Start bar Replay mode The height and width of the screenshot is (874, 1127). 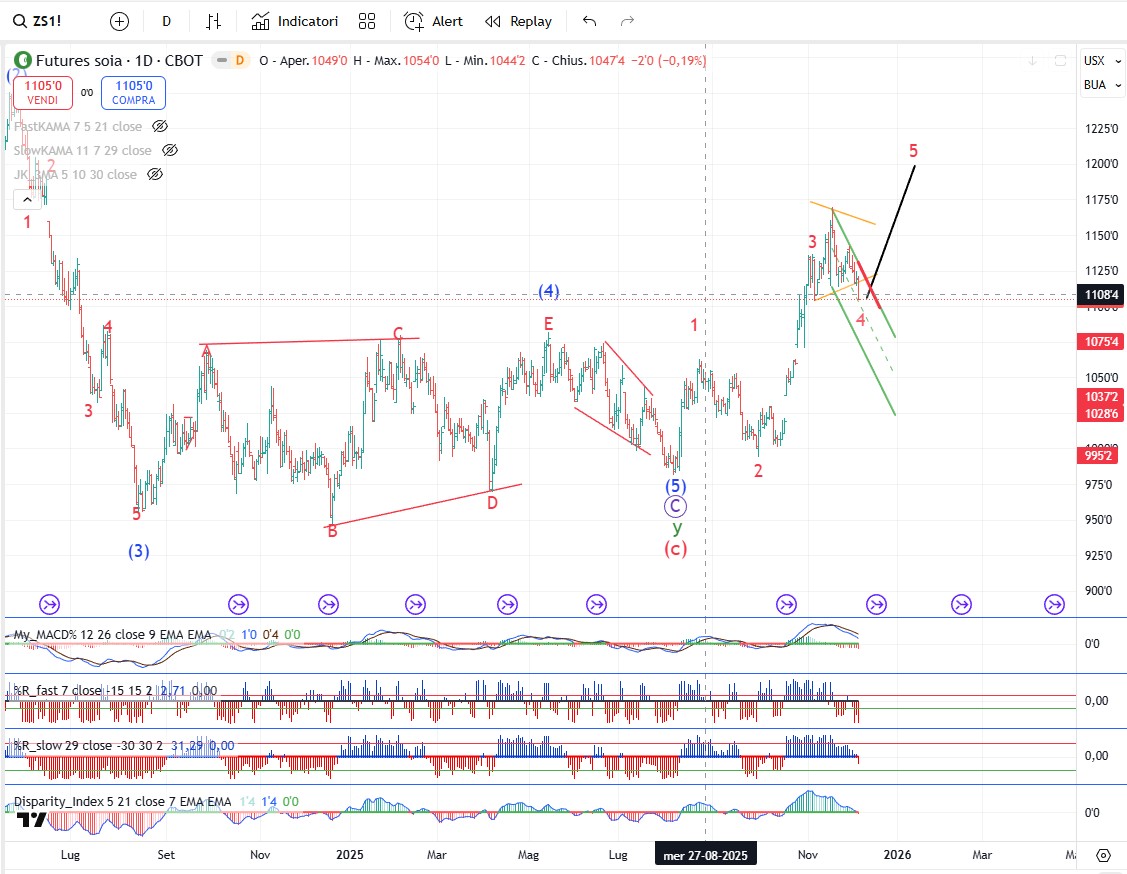click(518, 21)
